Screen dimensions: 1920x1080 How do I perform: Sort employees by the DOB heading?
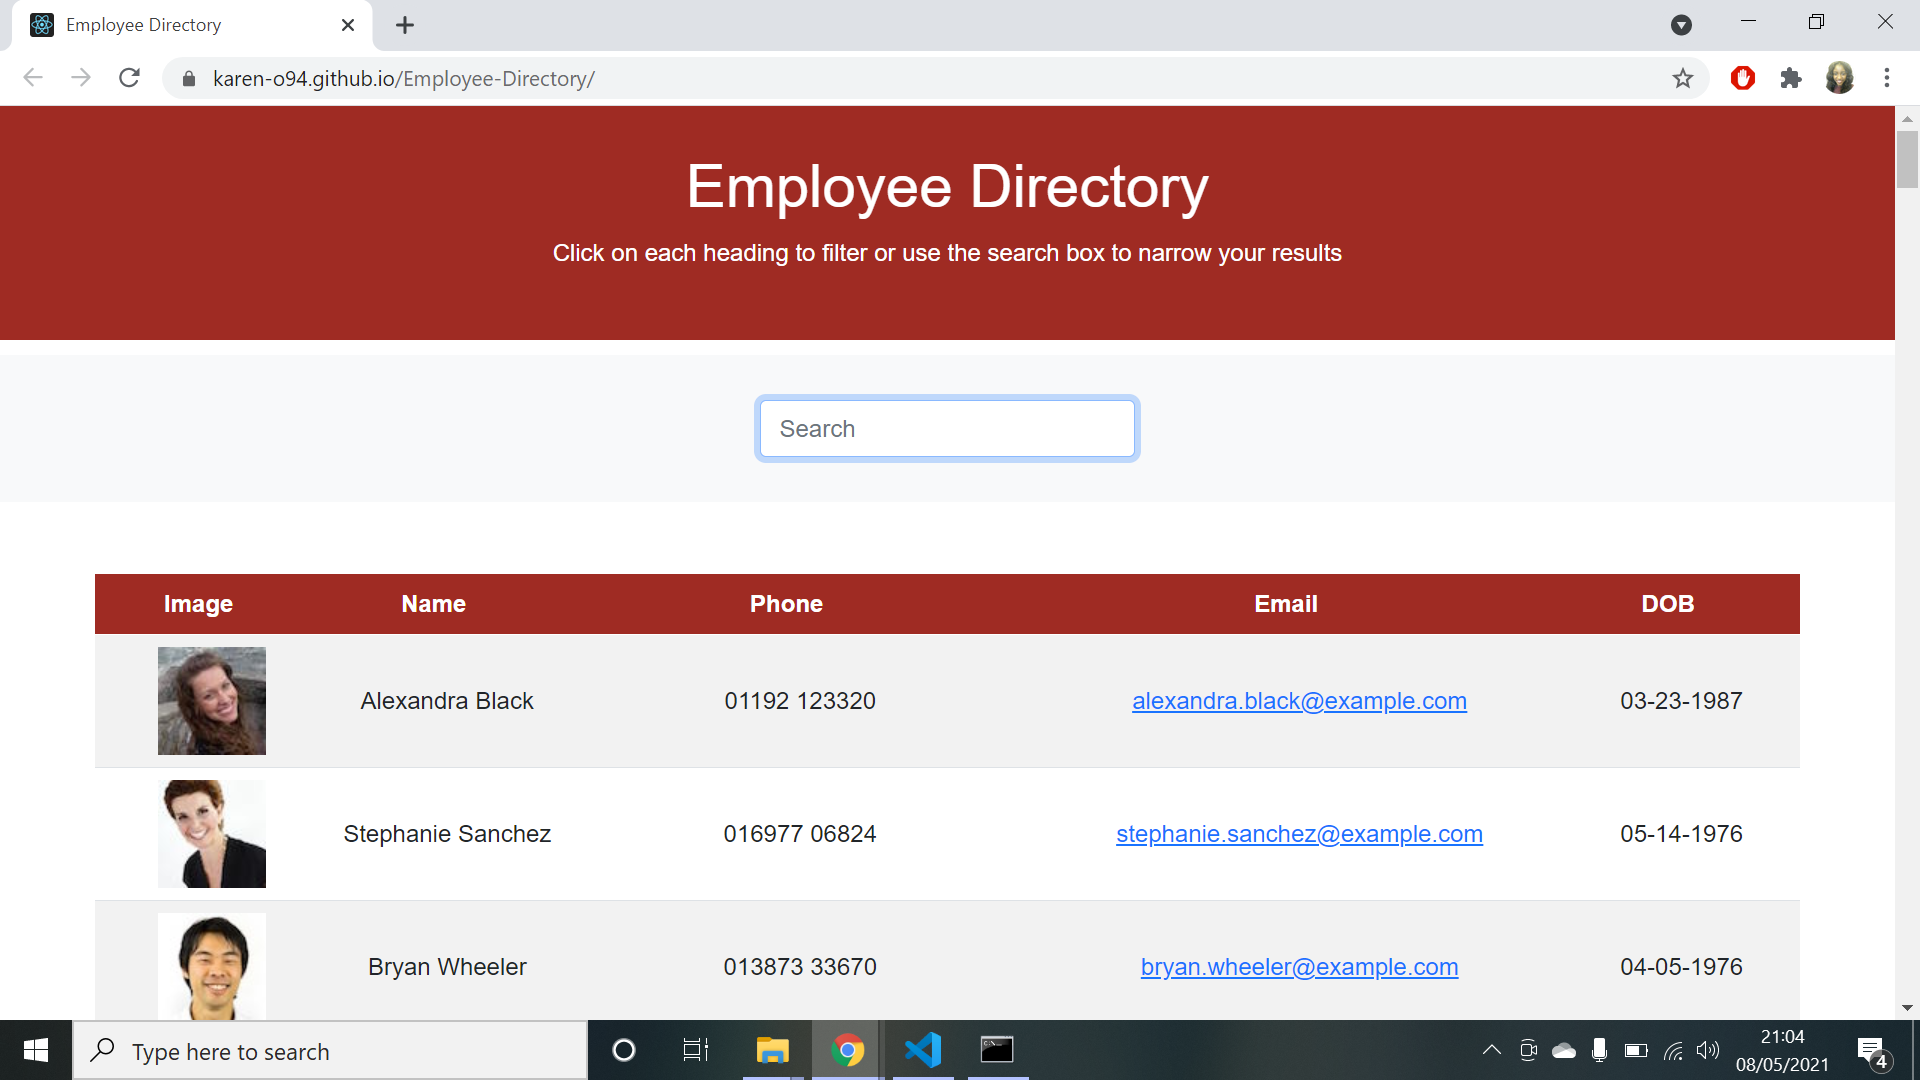(1666, 604)
